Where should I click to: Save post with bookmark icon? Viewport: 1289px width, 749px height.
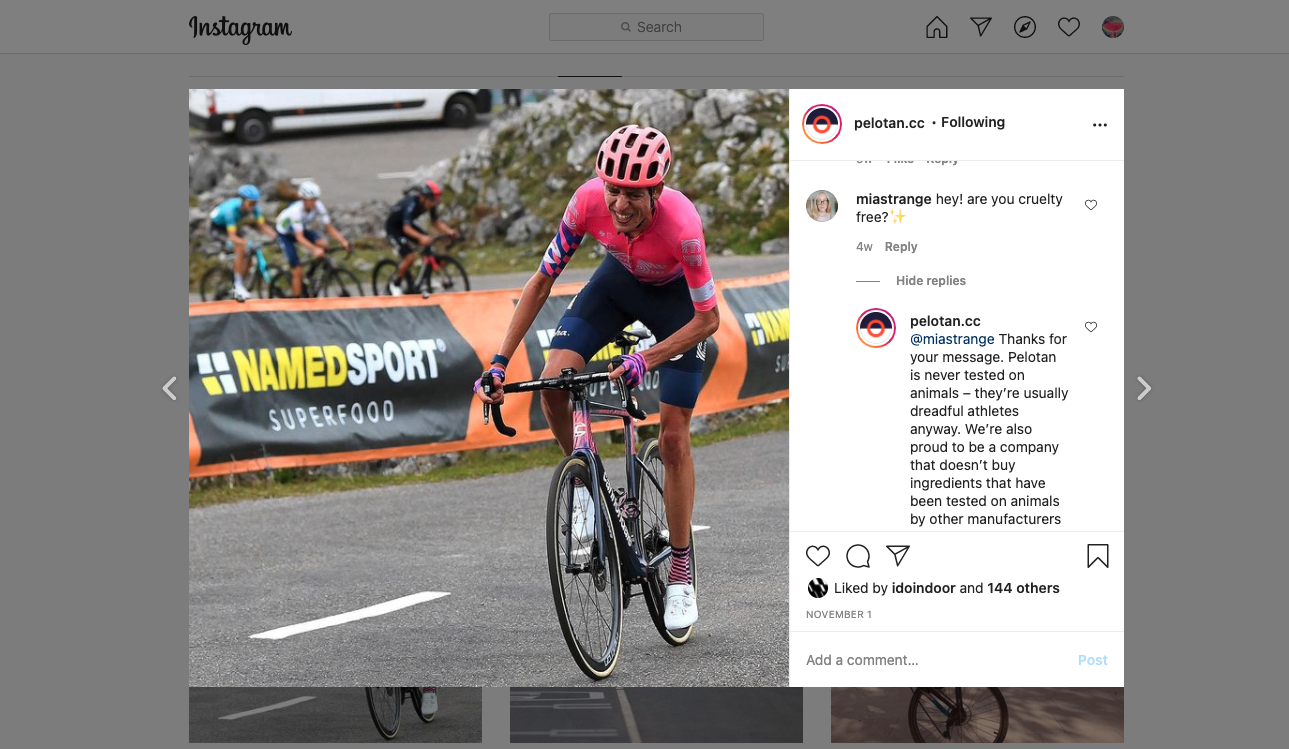click(x=1098, y=556)
